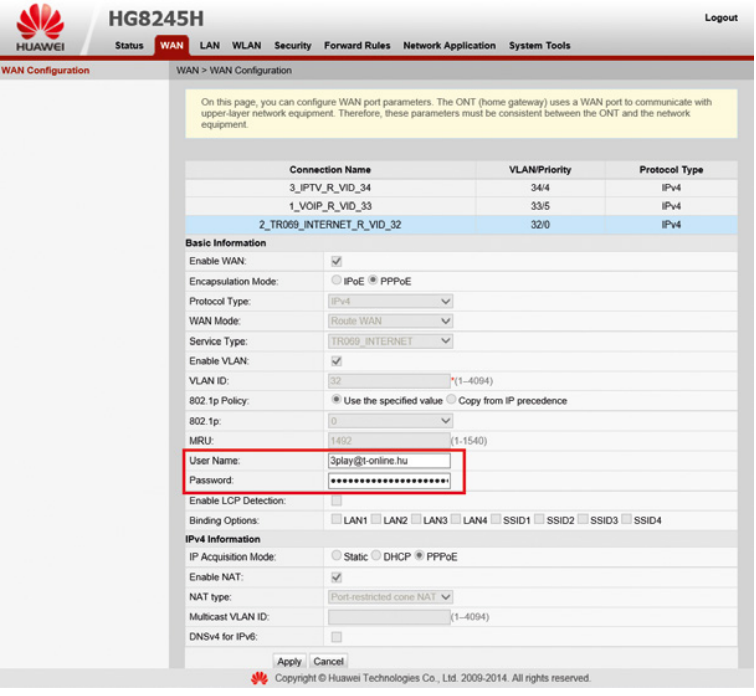Select WAN Configuration in the sidebar
Screen dimensions: 756x696
pos(45,70)
